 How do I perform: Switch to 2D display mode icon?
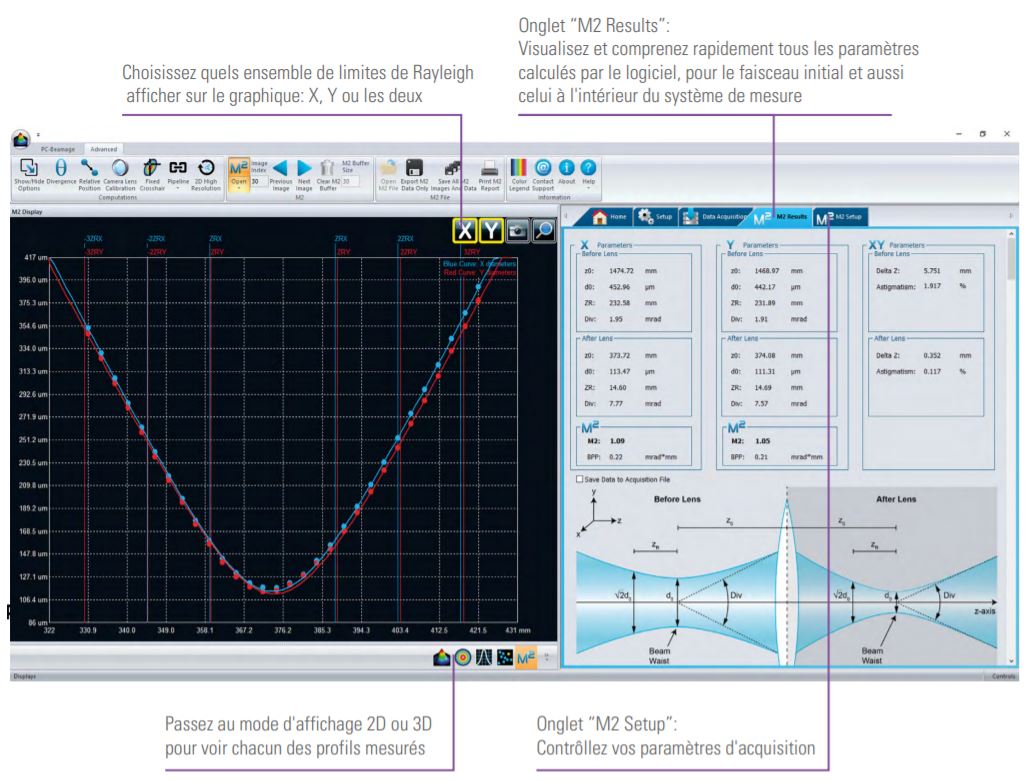click(462, 657)
